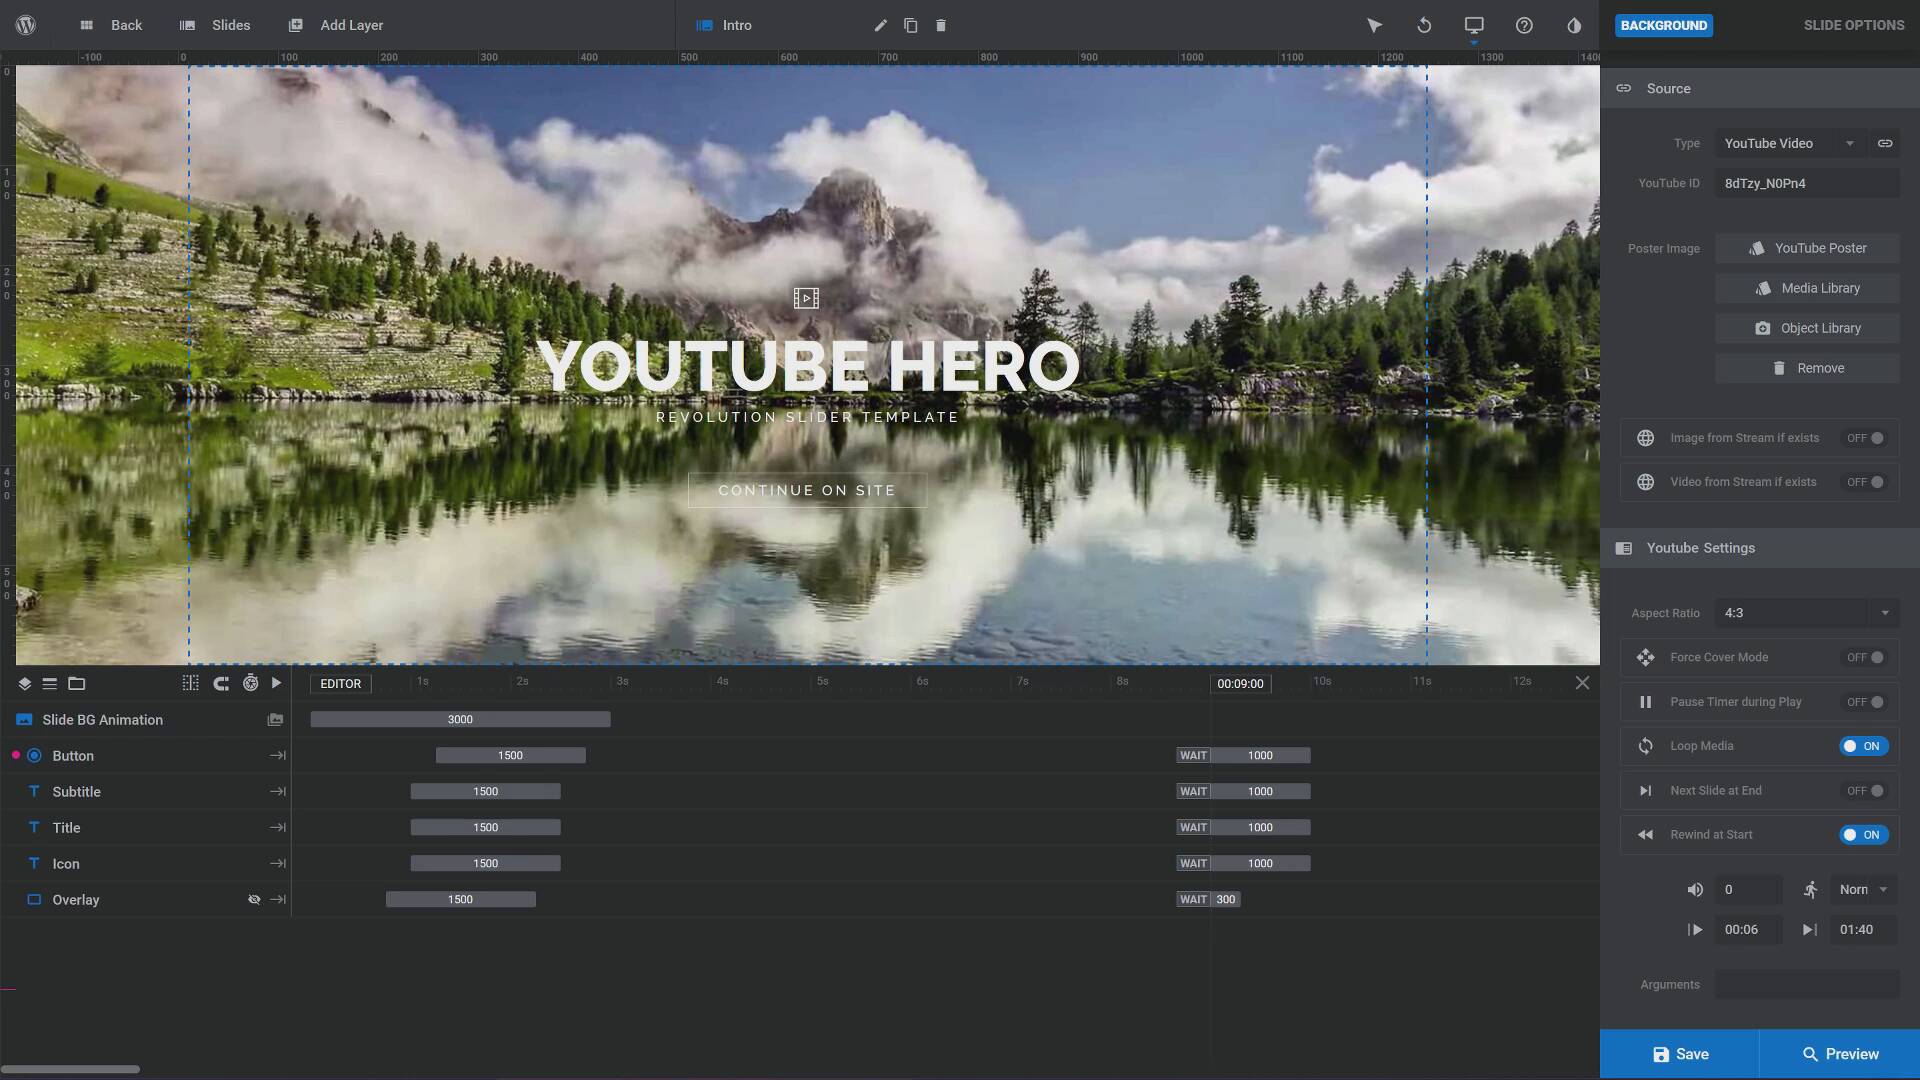
Task: Open the help question mark icon
Action: click(1524, 25)
